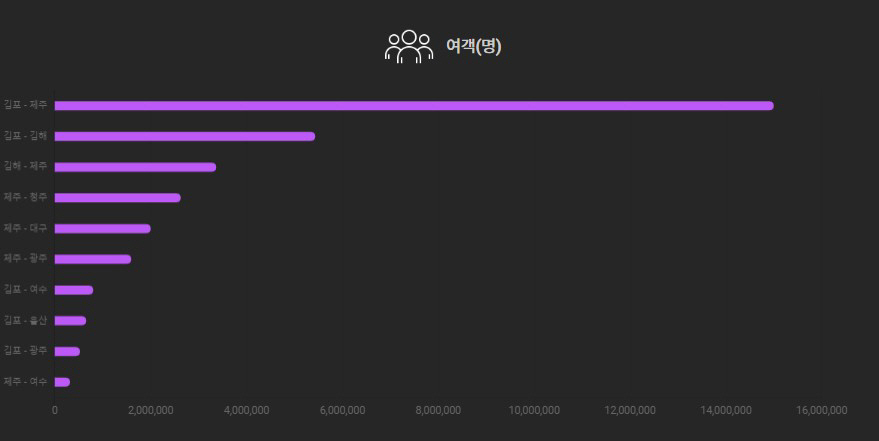Viewport: 879px width, 441px height.
Task: Click the 김포 - 울산 bar
Action: coord(70,320)
